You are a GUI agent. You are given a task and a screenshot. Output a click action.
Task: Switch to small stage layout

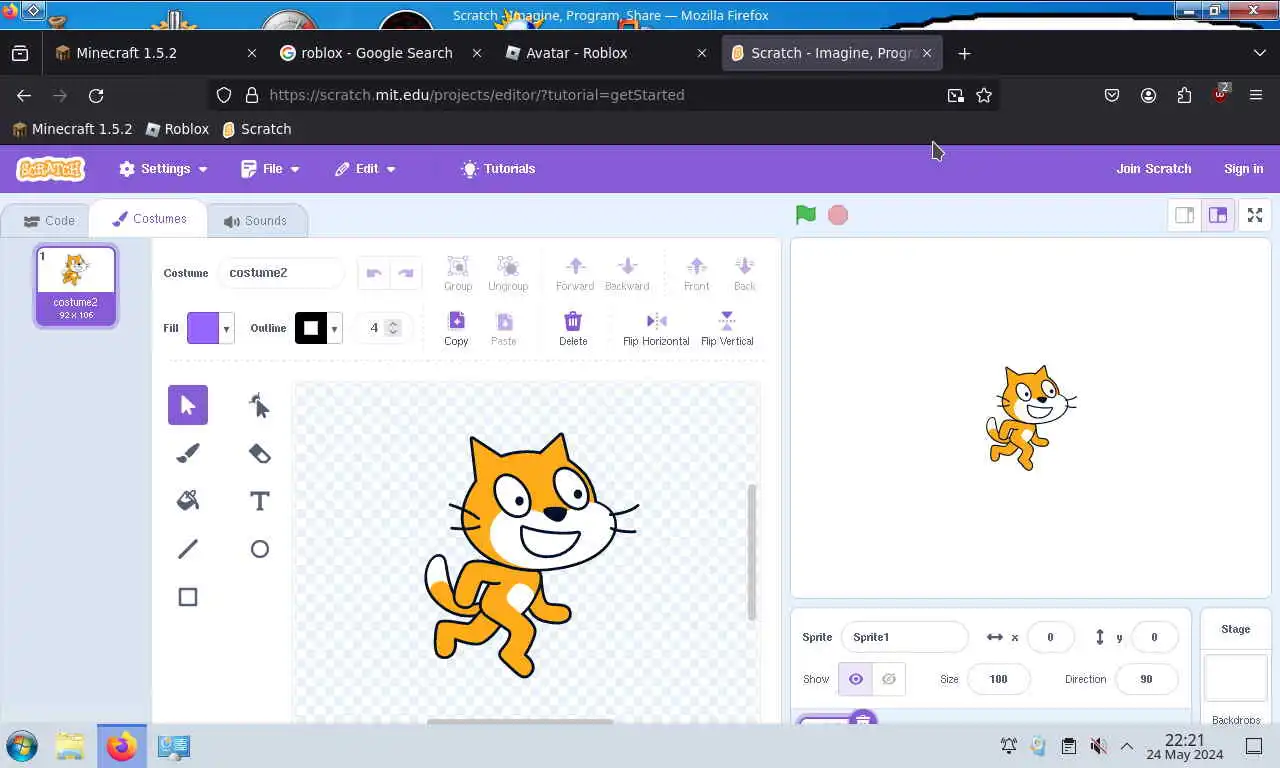click(1185, 215)
